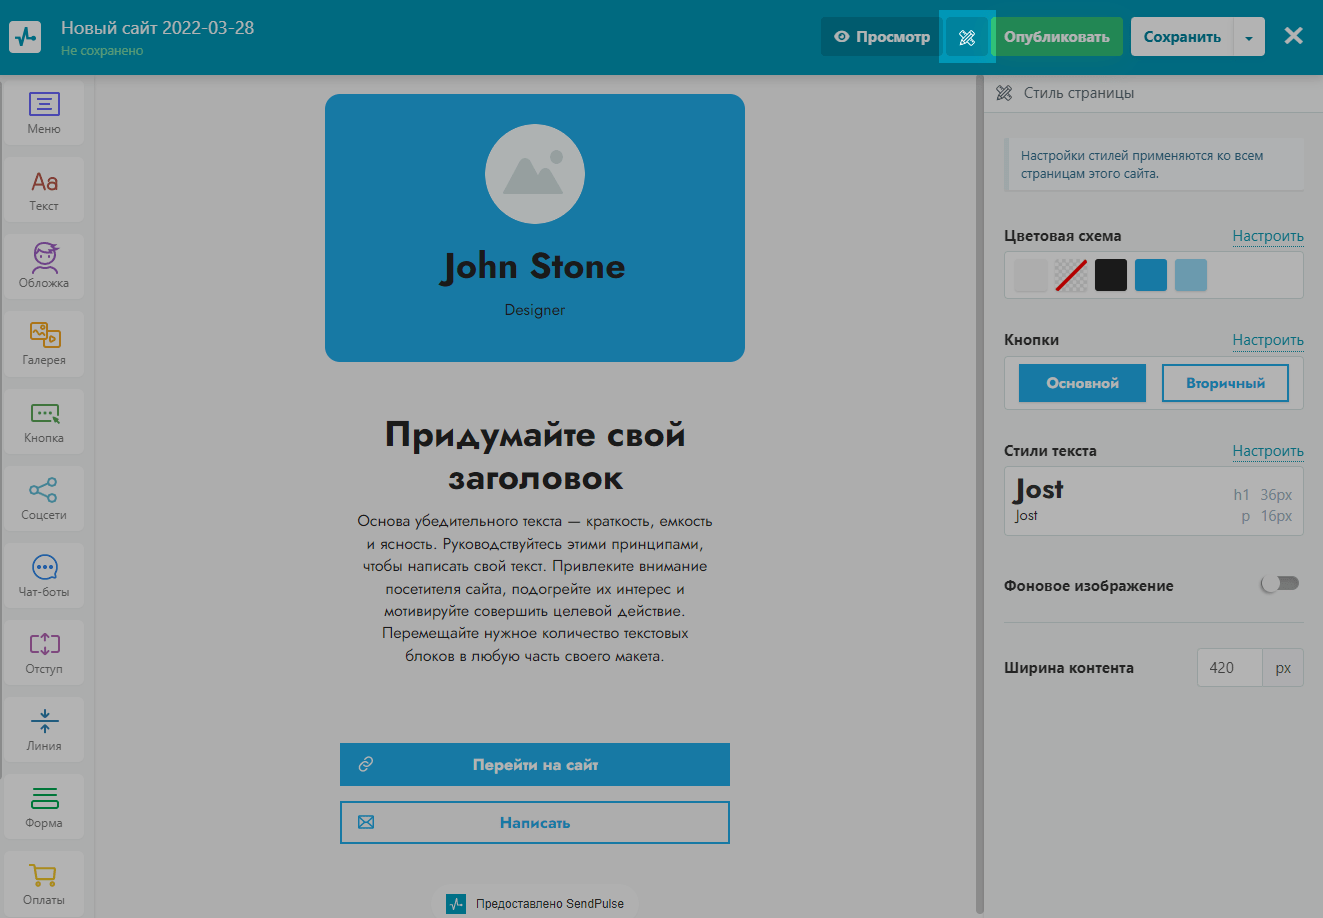Open the page style brush icon
The width and height of the screenshot is (1323, 918).
click(x=966, y=37)
